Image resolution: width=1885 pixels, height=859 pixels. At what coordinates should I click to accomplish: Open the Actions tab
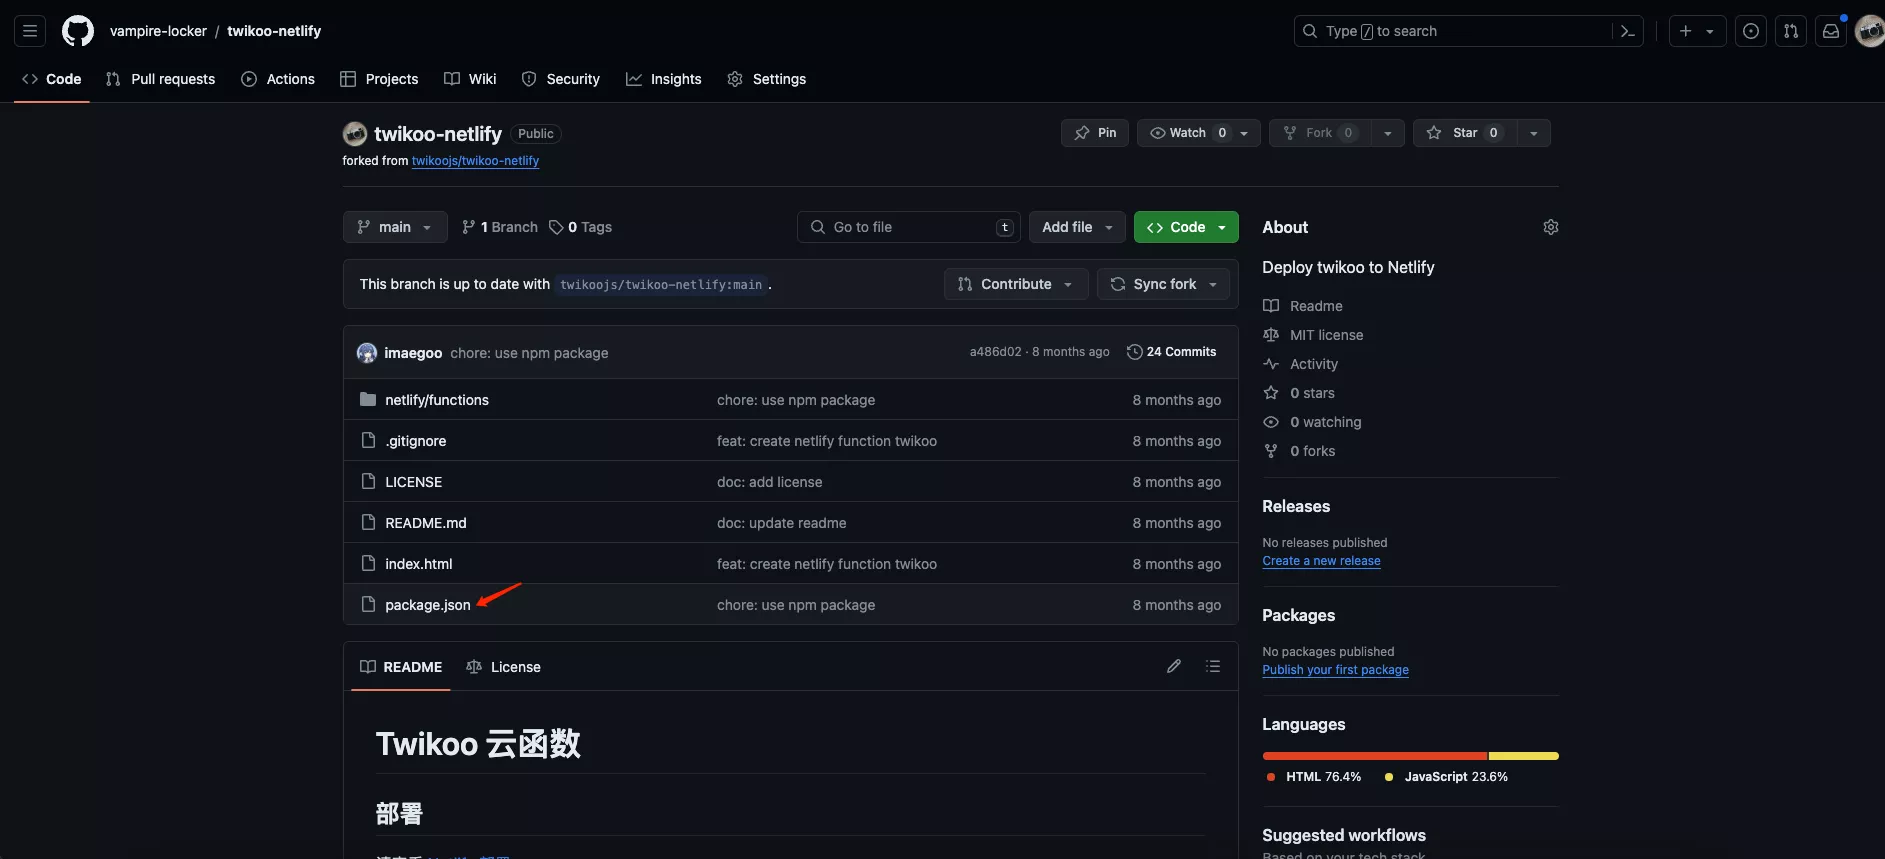tap(278, 79)
